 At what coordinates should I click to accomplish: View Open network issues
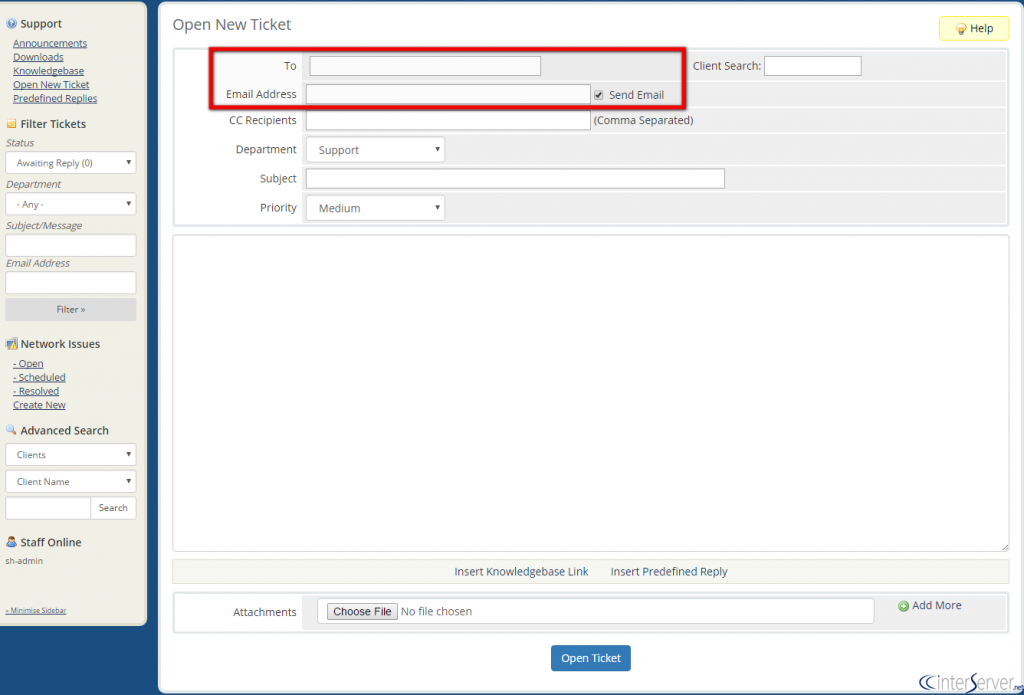[x=28, y=364]
